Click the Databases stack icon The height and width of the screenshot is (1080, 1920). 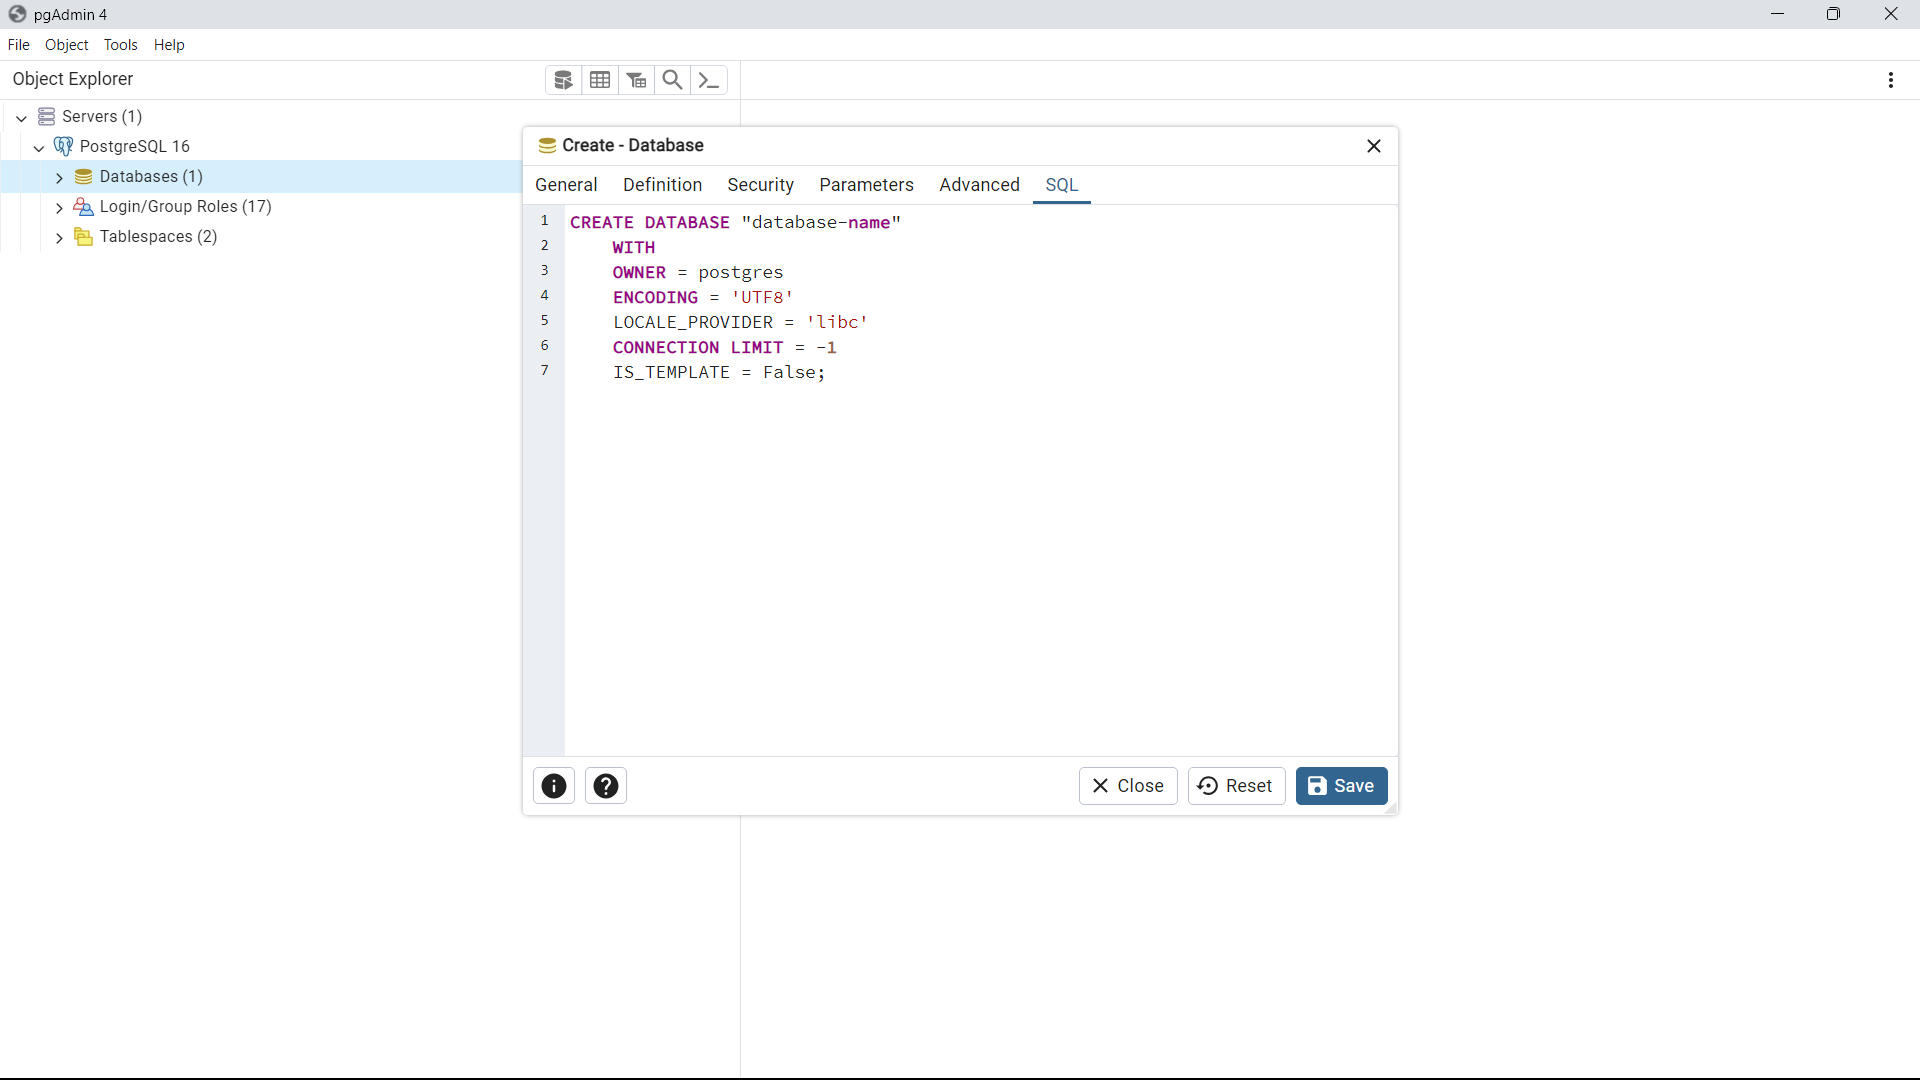tap(84, 177)
